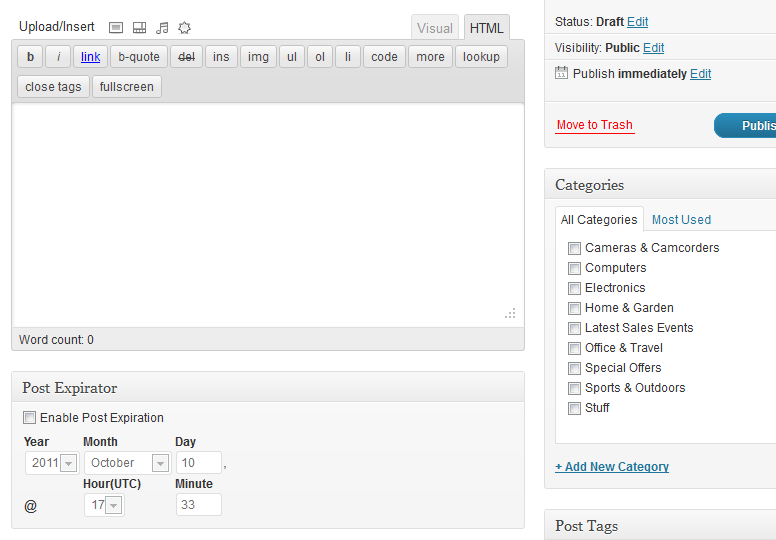Insert a hyperlink with link button
This screenshot has height=540, width=776.
(91, 57)
